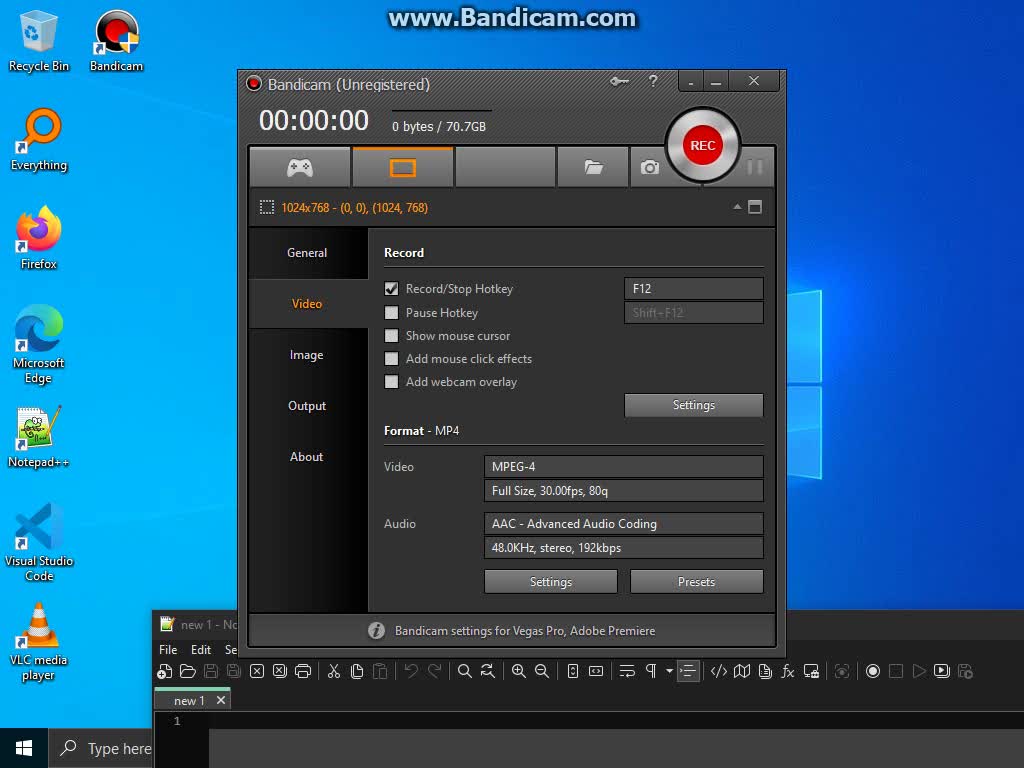Image resolution: width=1024 pixels, height=768 pixels.
Task: Open the Output settings tab
Action: tap(307, 406)
